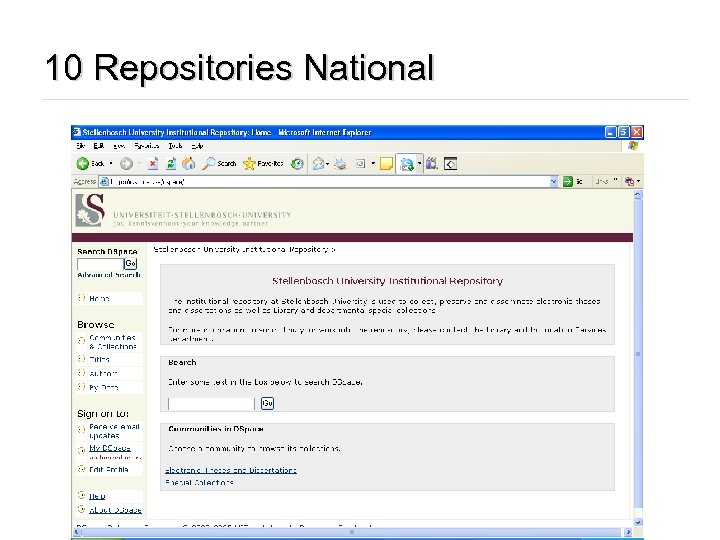Screen dimensions: 720x540
Task: Open the Forward button history dropdown arrow
Action: [139, 163]
